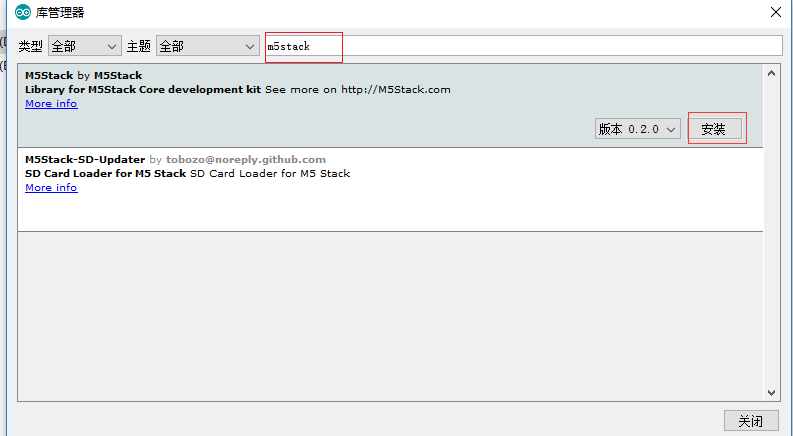Open the 类型 (type) dropdown
The height and width of the screenshot is (436, 793).
click(84, 46)
